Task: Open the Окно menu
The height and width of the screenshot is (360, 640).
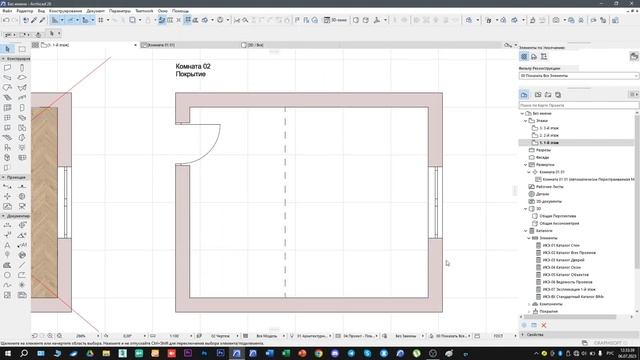Action: click(x=162, y=11)
